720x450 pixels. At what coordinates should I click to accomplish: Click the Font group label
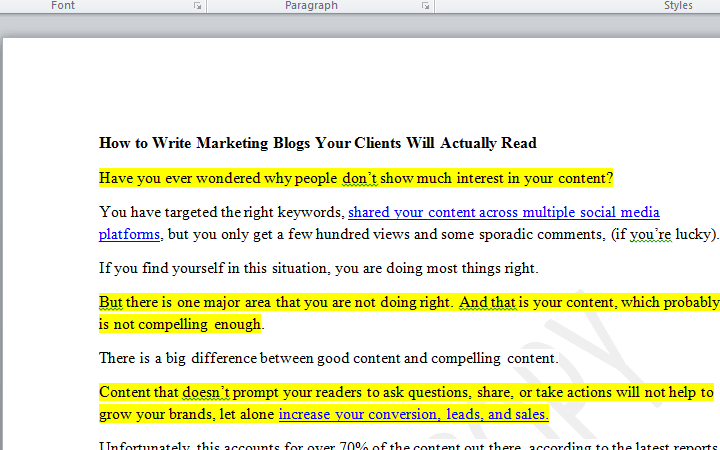tap(63, 6)
